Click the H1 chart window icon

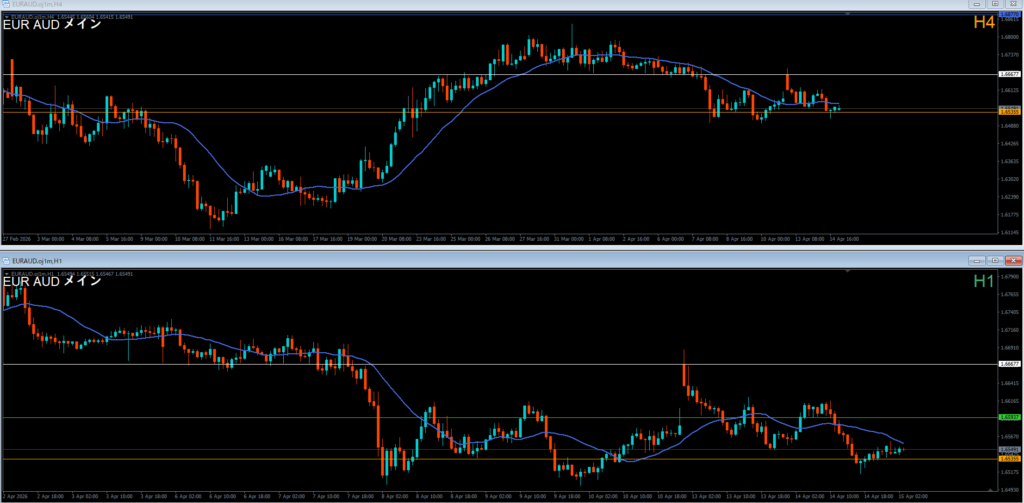(6, 259)
